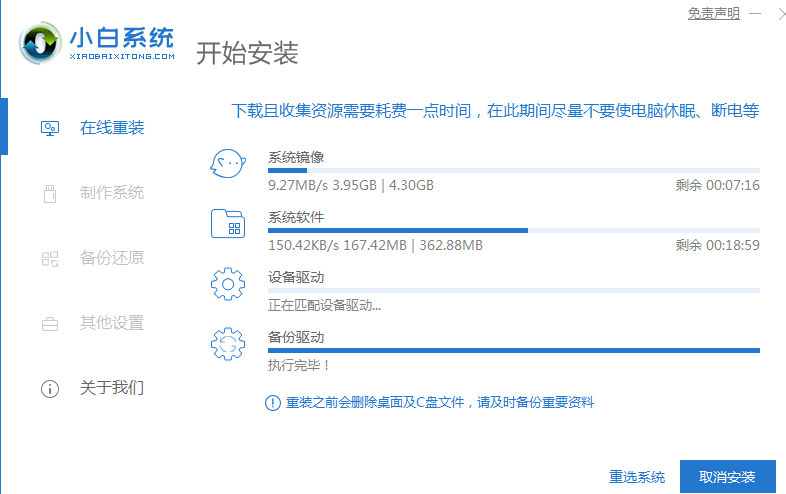Click the info icon beside 关于我们
This screenshot has width=786, height=494.
click(50, 388)
